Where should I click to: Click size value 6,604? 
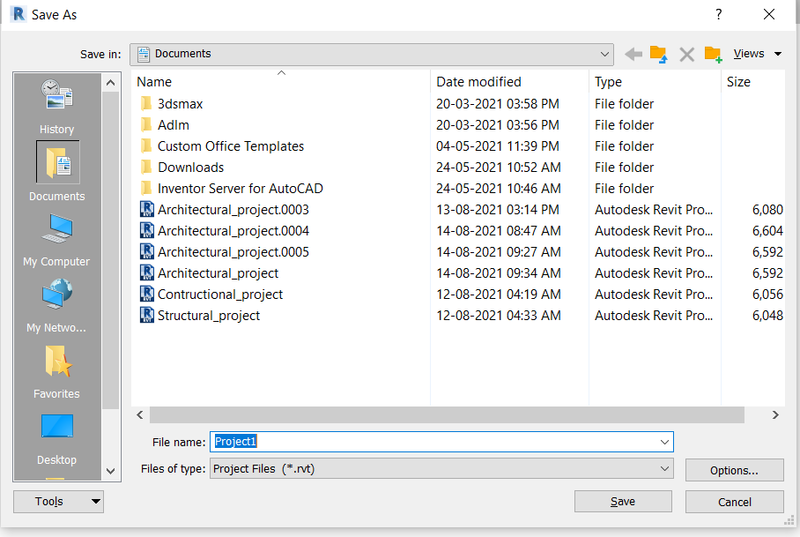click(x=767, y=231)
